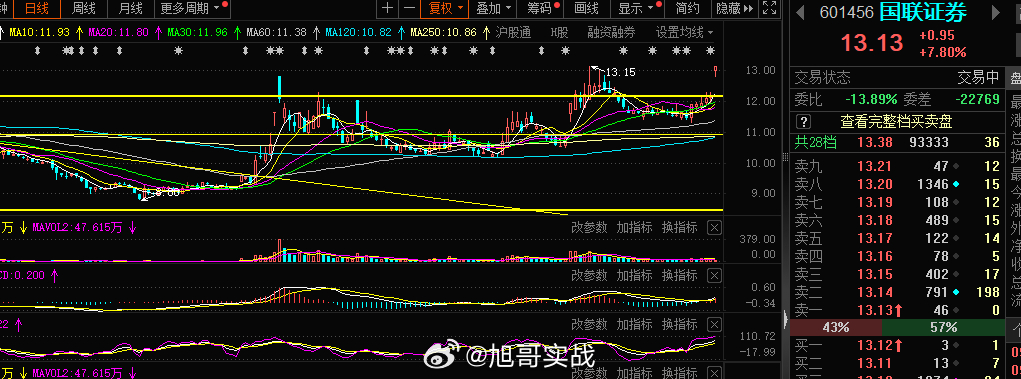Select the 买二 13.11 order book row
This screenshot has height=379, width=1021.
point(897,363)
